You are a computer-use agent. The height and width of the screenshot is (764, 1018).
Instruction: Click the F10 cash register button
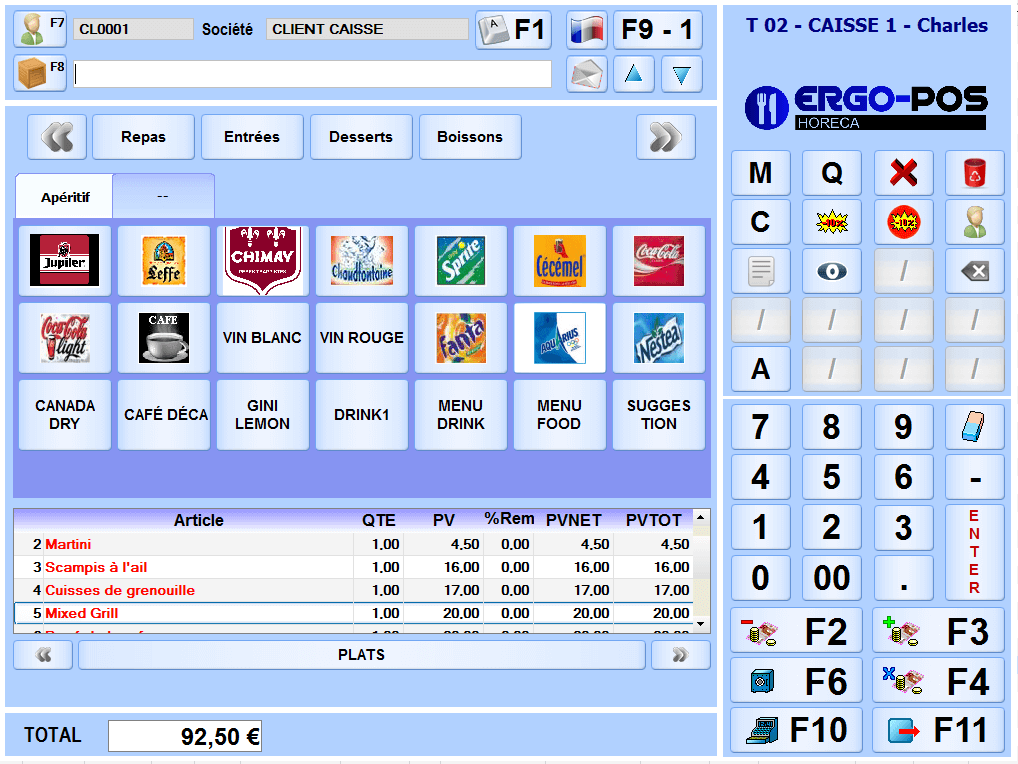tap(796, 730)
